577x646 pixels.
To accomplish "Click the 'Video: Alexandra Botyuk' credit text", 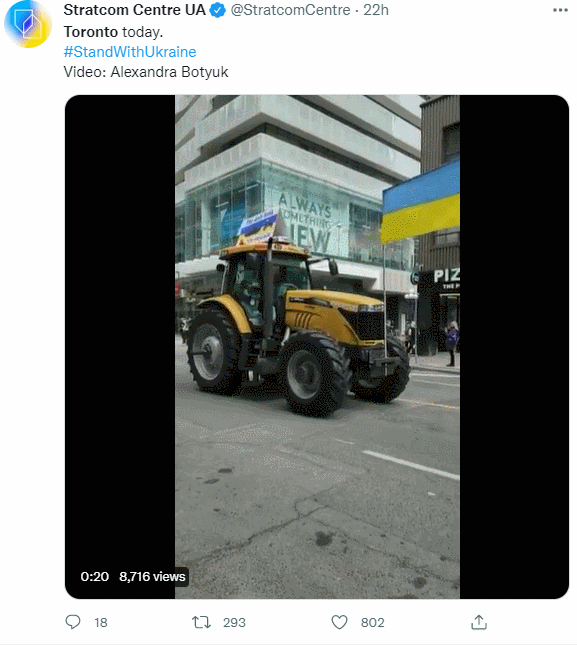I will coord(146,72).
